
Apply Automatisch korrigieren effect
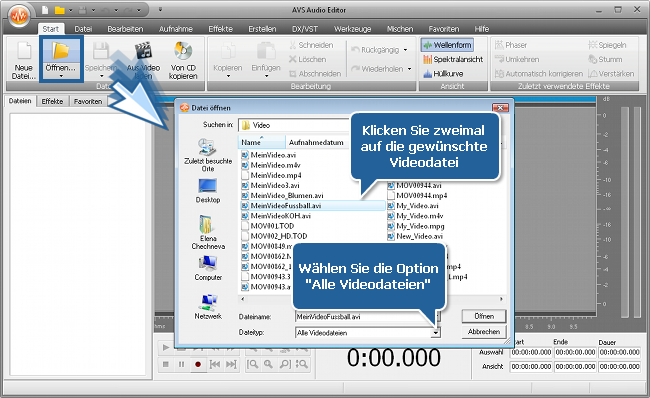[539, 73]
